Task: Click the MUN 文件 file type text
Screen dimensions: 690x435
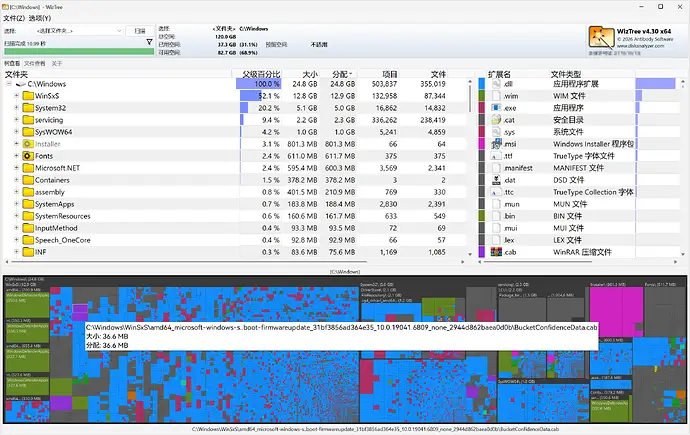Action: (570, 204)
